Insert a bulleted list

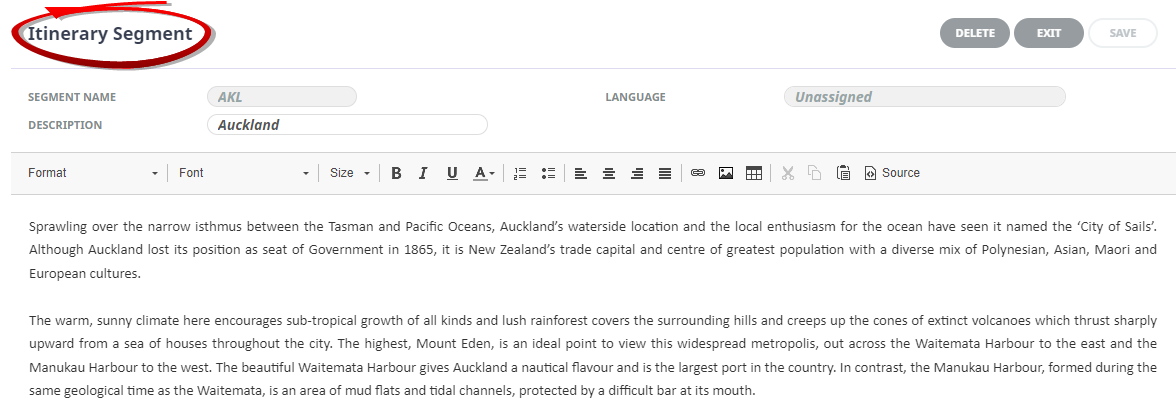coord(548,173)
